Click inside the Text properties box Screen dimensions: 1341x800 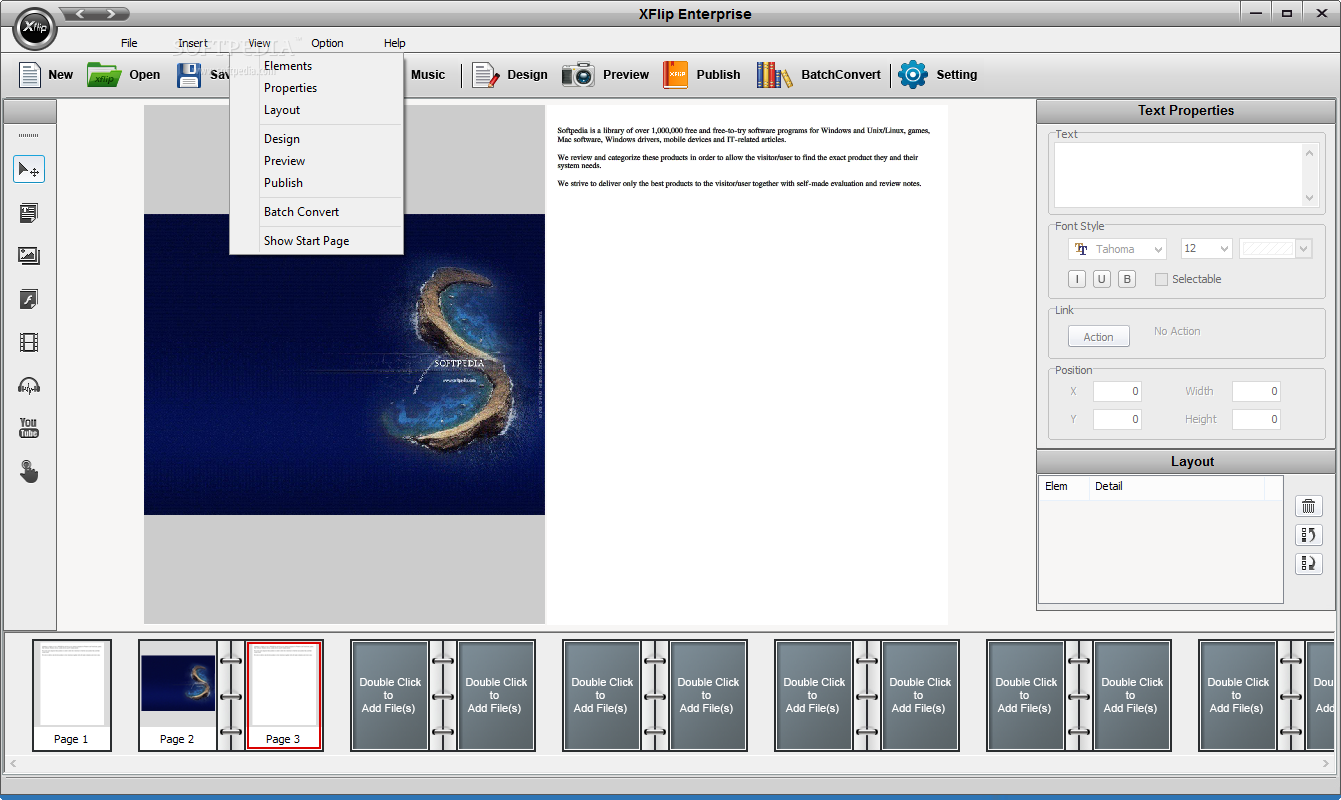1178,175
